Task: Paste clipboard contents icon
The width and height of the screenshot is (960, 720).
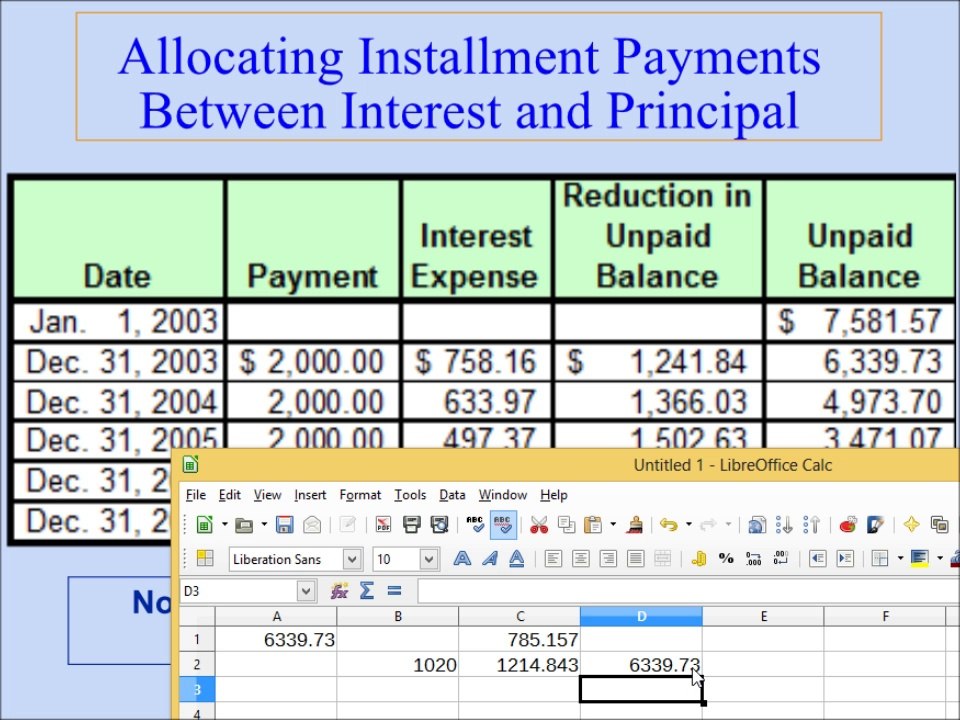Action: point(593,525)
